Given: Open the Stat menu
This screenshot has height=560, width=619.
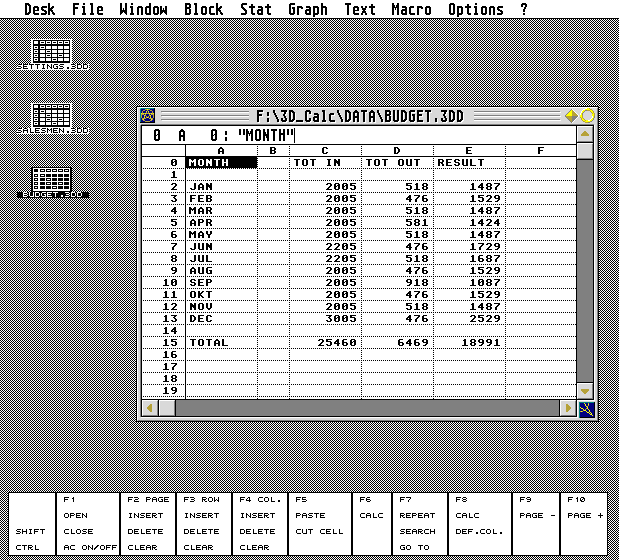Looking at the screenshot, I should 256,10.
